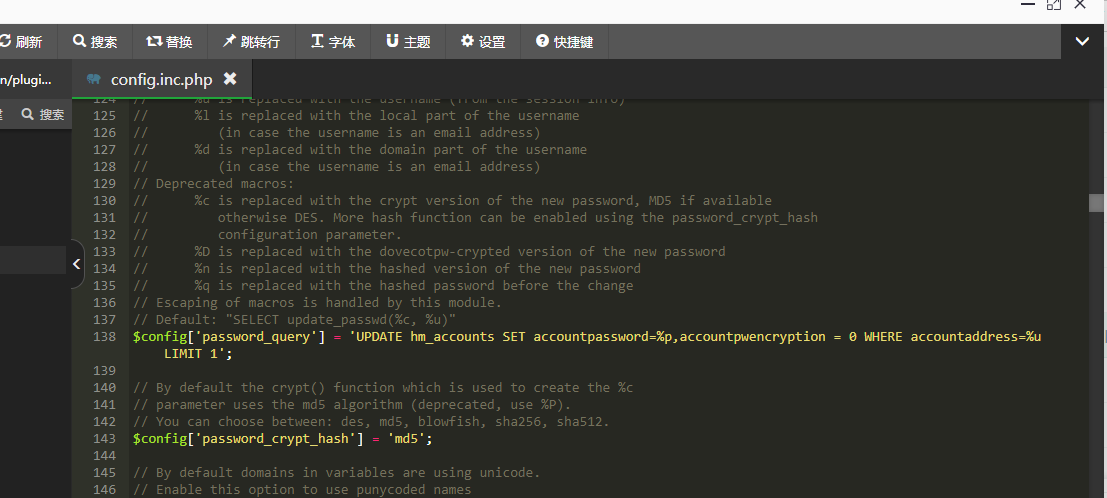1107x498 pixels.
Task: Minimize the editor window
Action: tap(1027, 4)
